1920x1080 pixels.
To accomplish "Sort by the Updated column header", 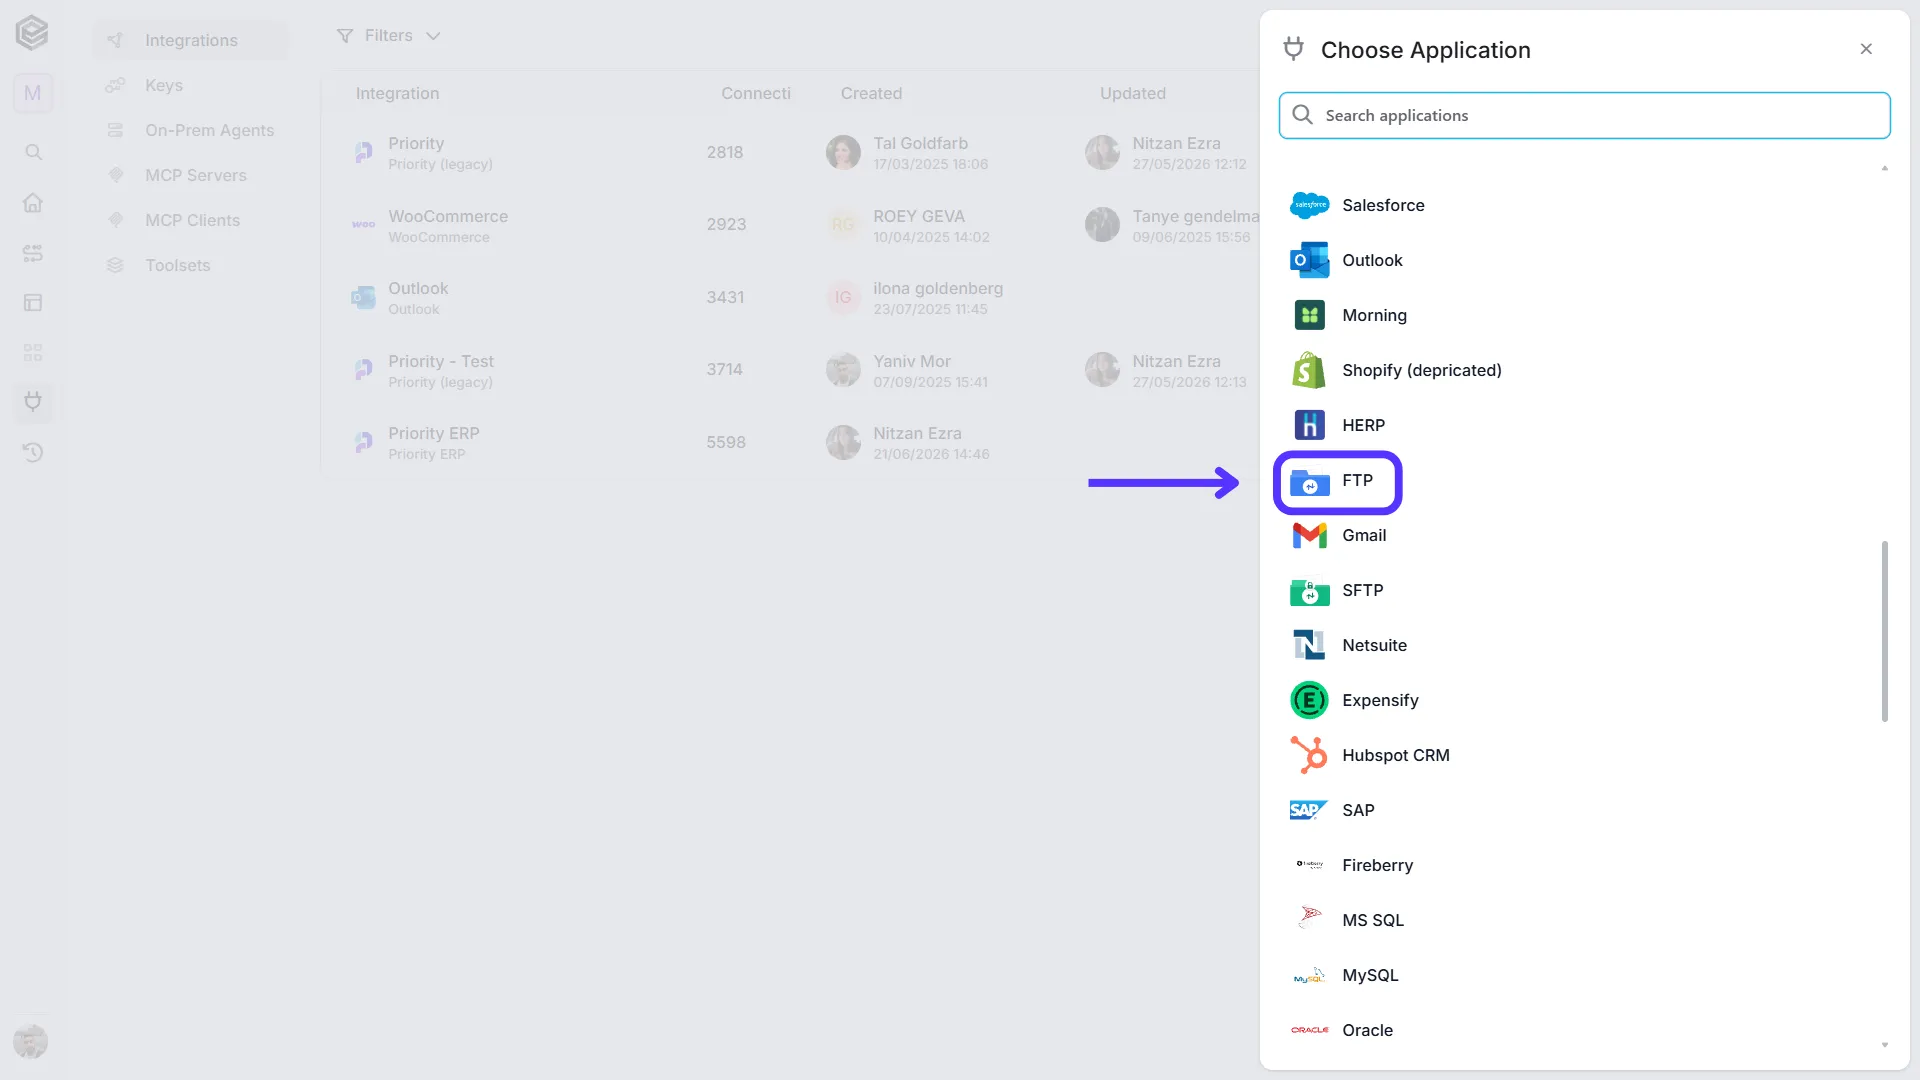I will pos(1133,93).
